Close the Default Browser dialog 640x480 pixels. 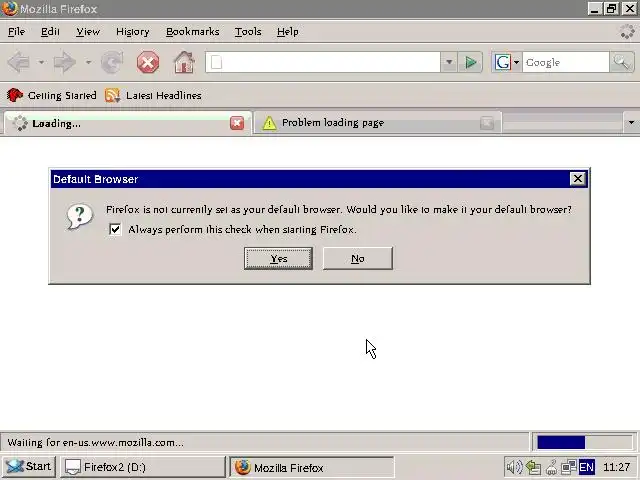coord(578,179)
